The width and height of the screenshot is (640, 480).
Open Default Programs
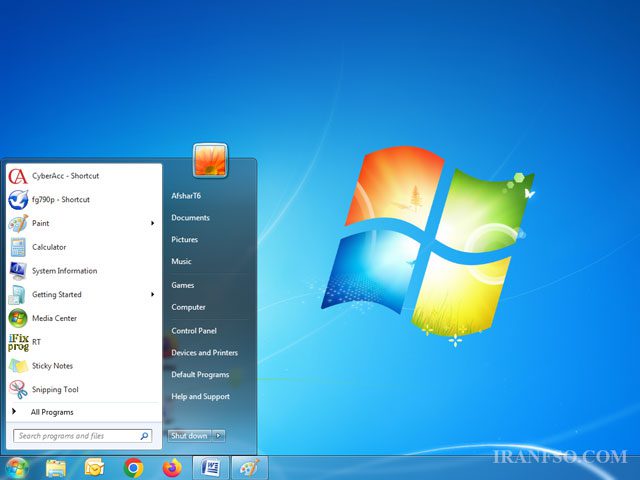[x=200, y=375]
